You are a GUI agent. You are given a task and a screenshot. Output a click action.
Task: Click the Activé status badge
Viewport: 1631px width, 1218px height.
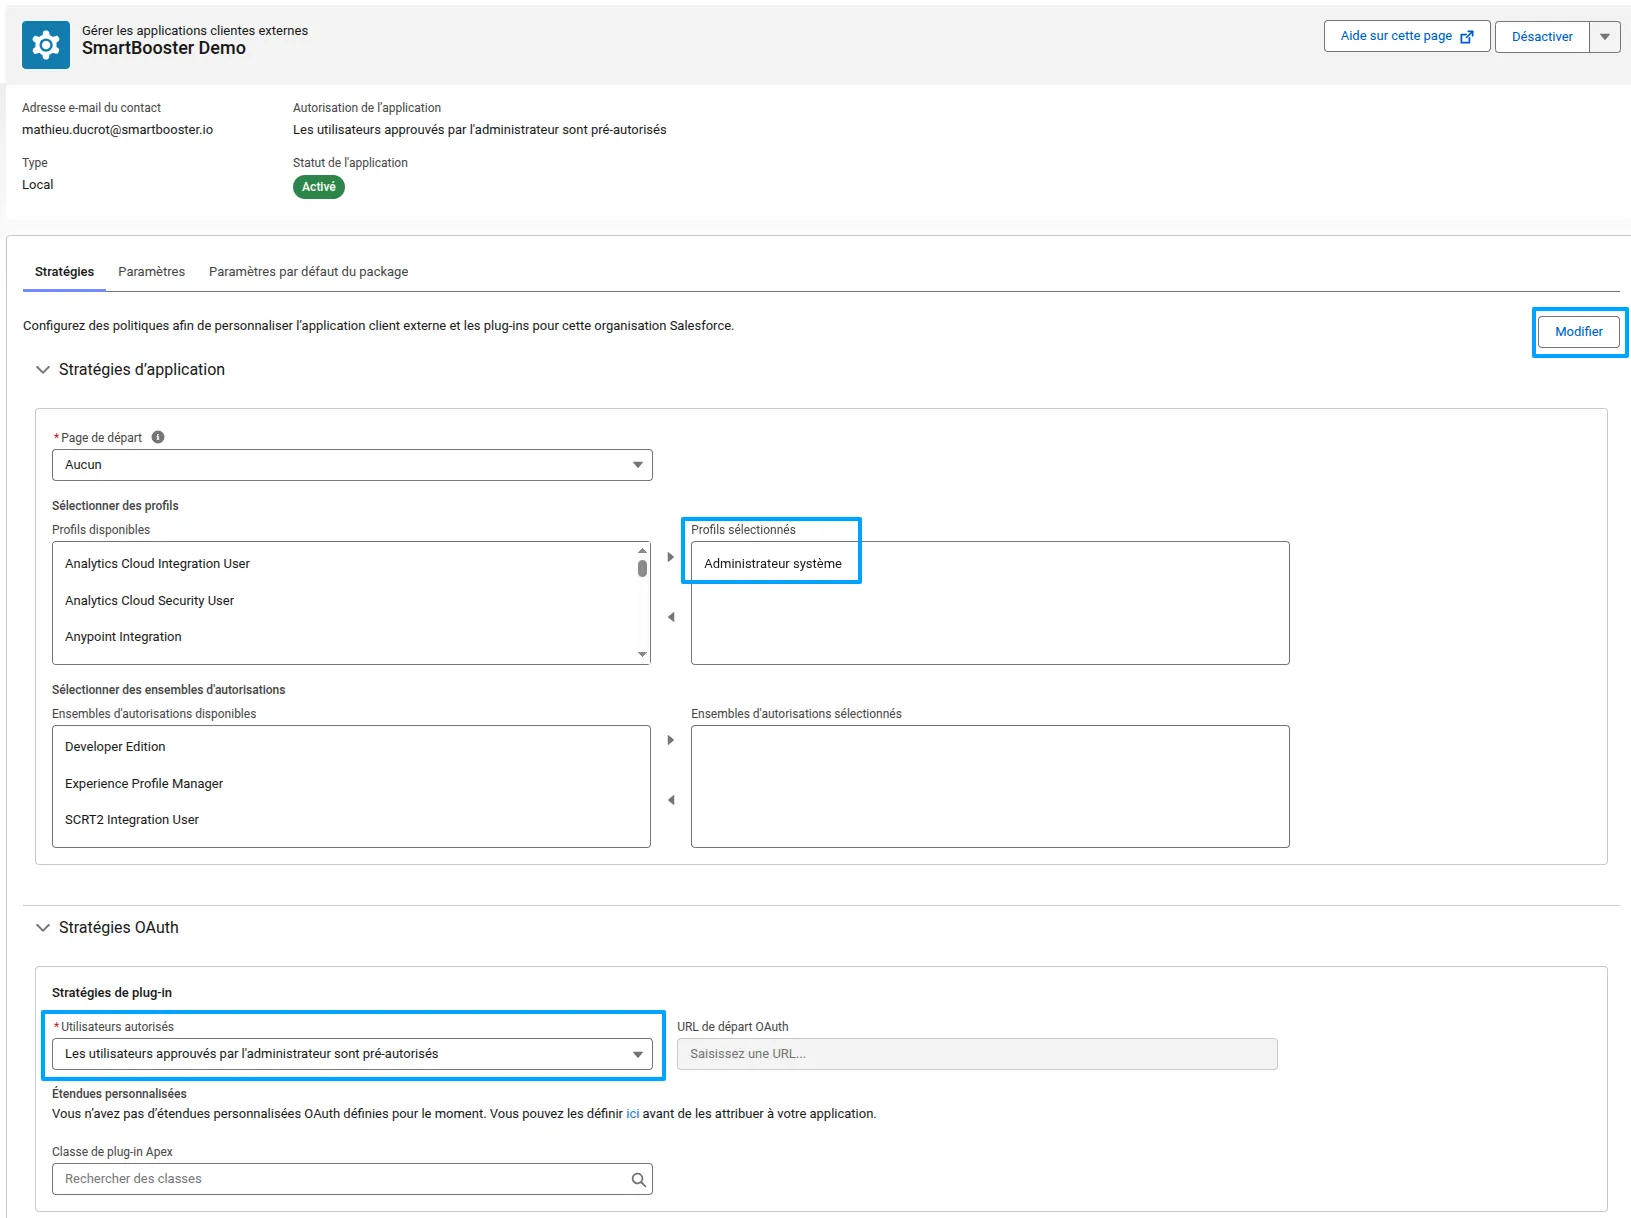[x=319, y=187]
